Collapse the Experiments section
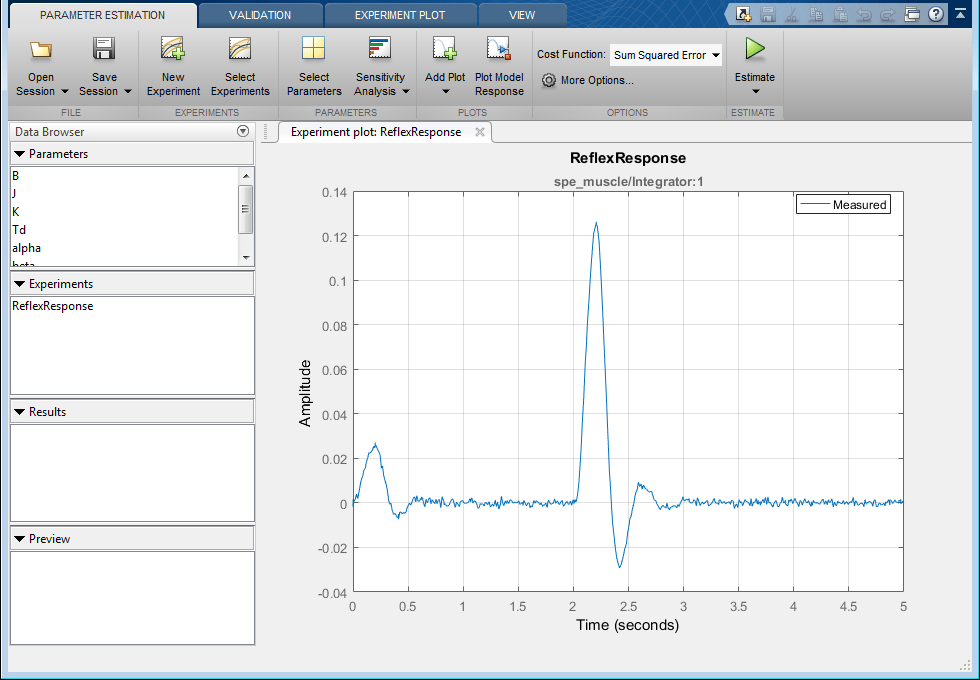 point(19,284)
